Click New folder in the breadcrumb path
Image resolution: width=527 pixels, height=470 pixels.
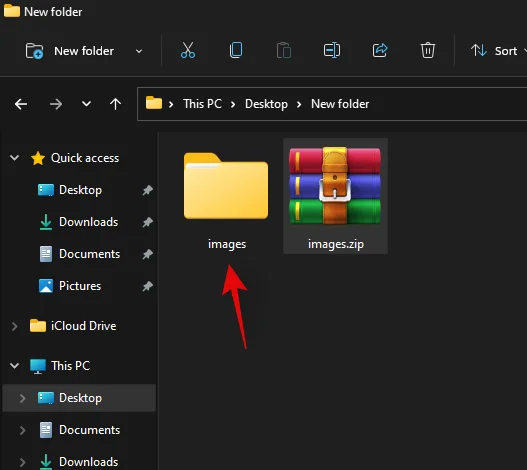[x=340, y=104]
